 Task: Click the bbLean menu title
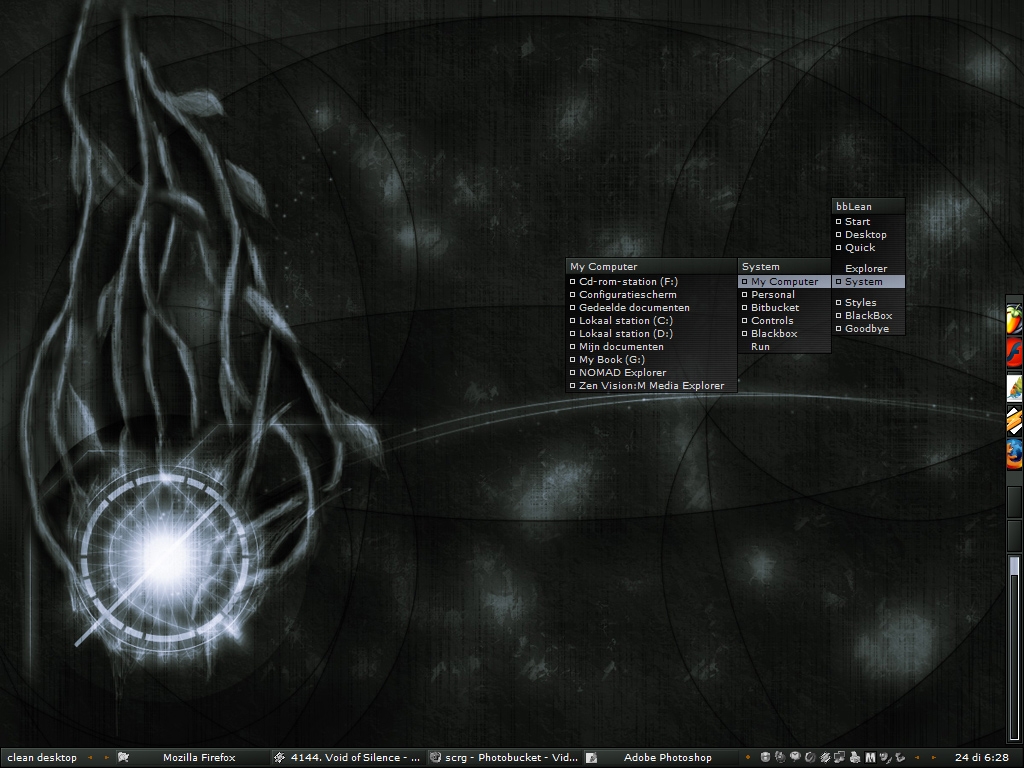tap(869, 206)
